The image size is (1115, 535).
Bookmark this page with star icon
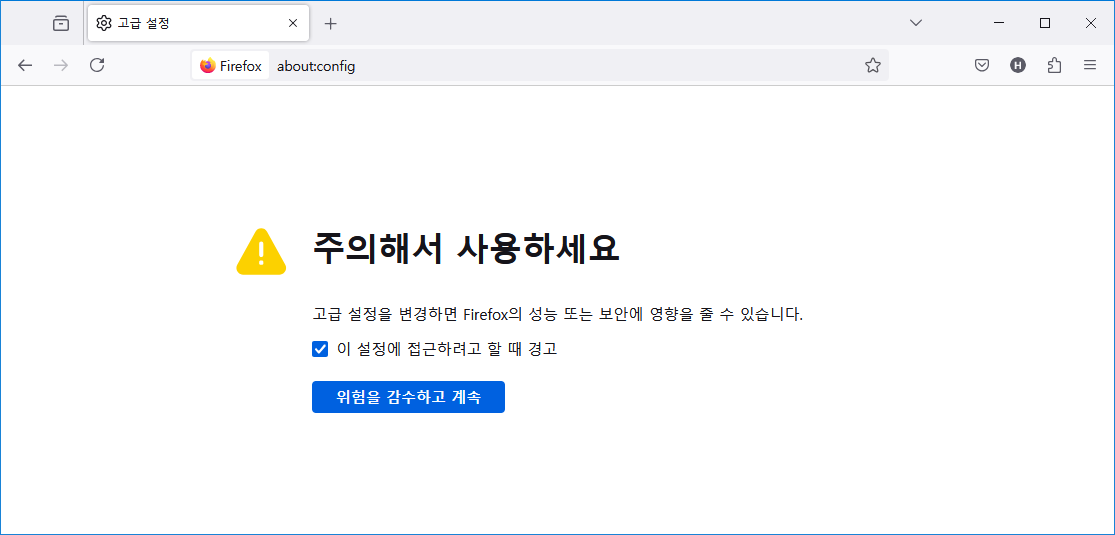(x=873, y=66)
